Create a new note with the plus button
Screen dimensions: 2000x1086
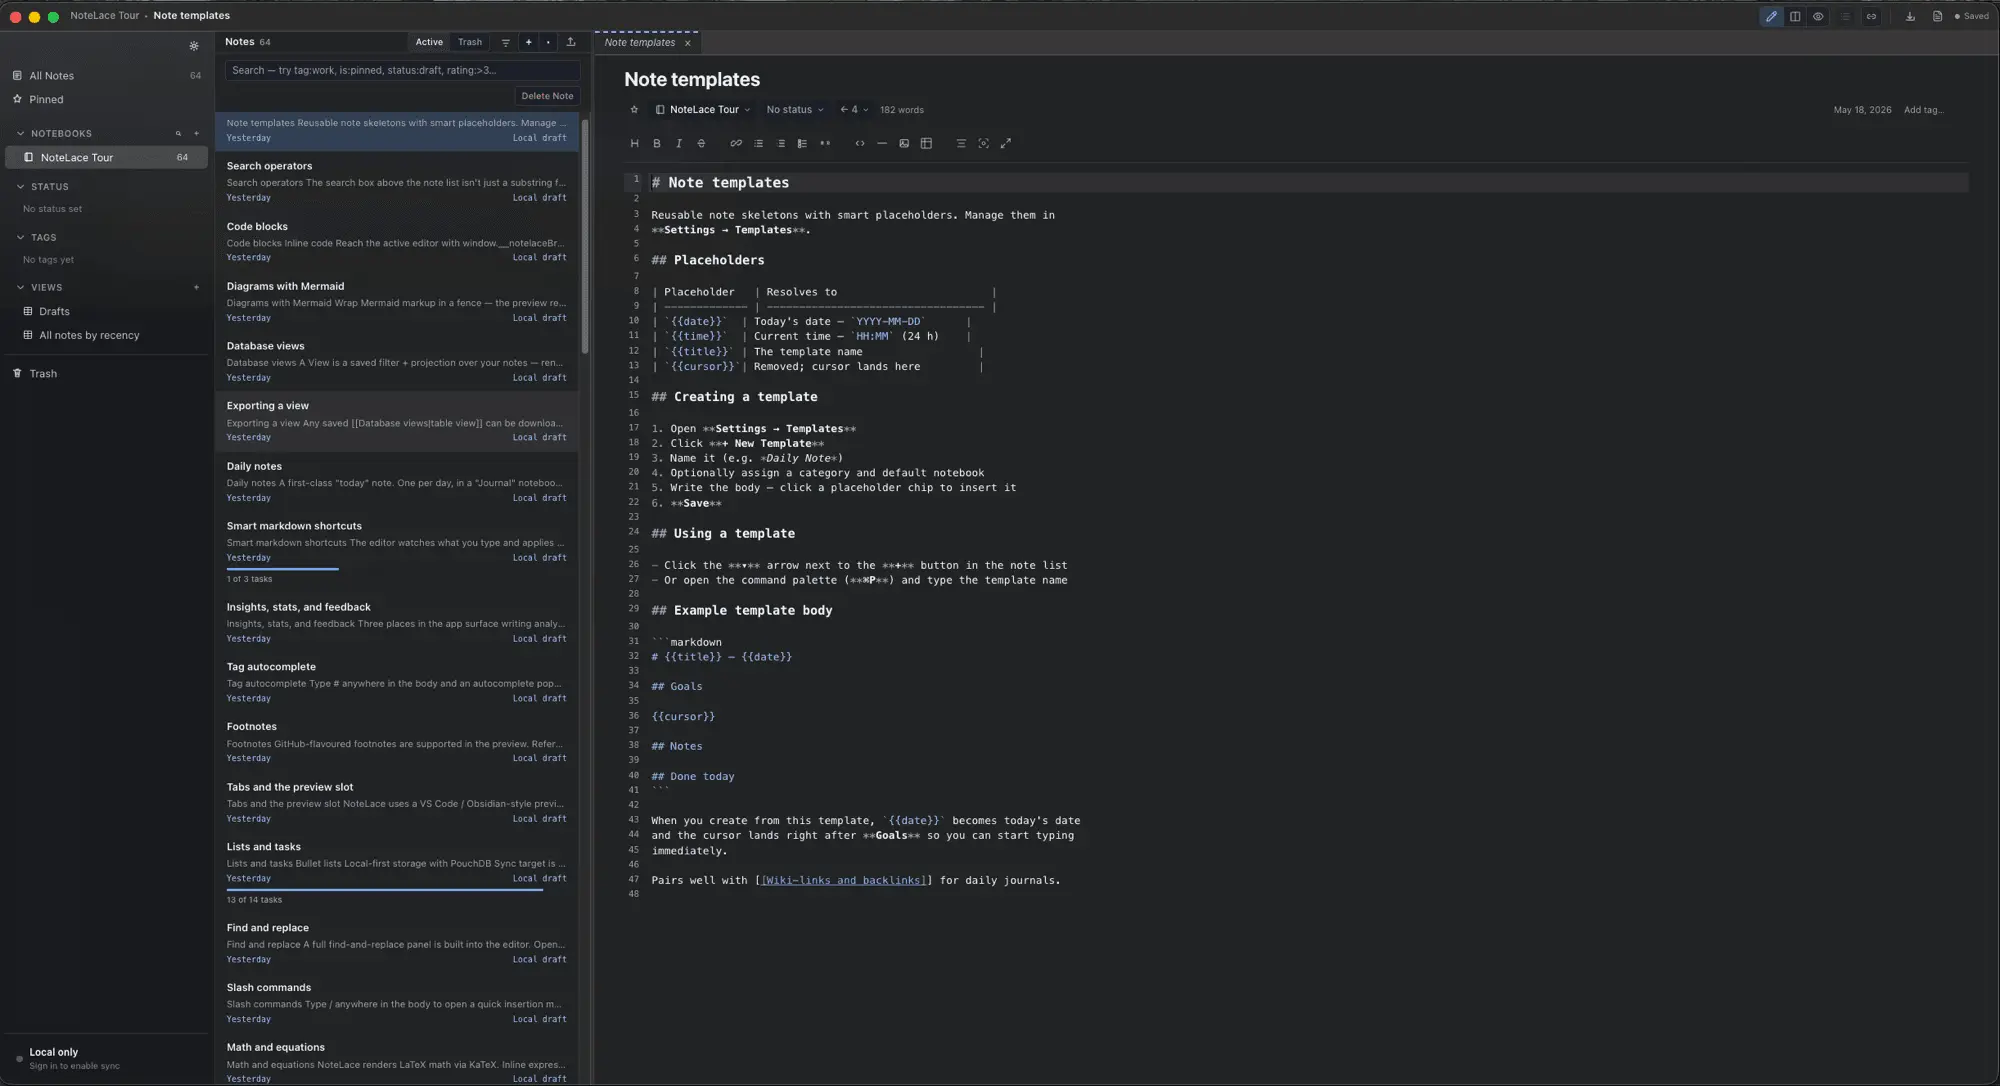pyautogui.click(x=529, y=42)
